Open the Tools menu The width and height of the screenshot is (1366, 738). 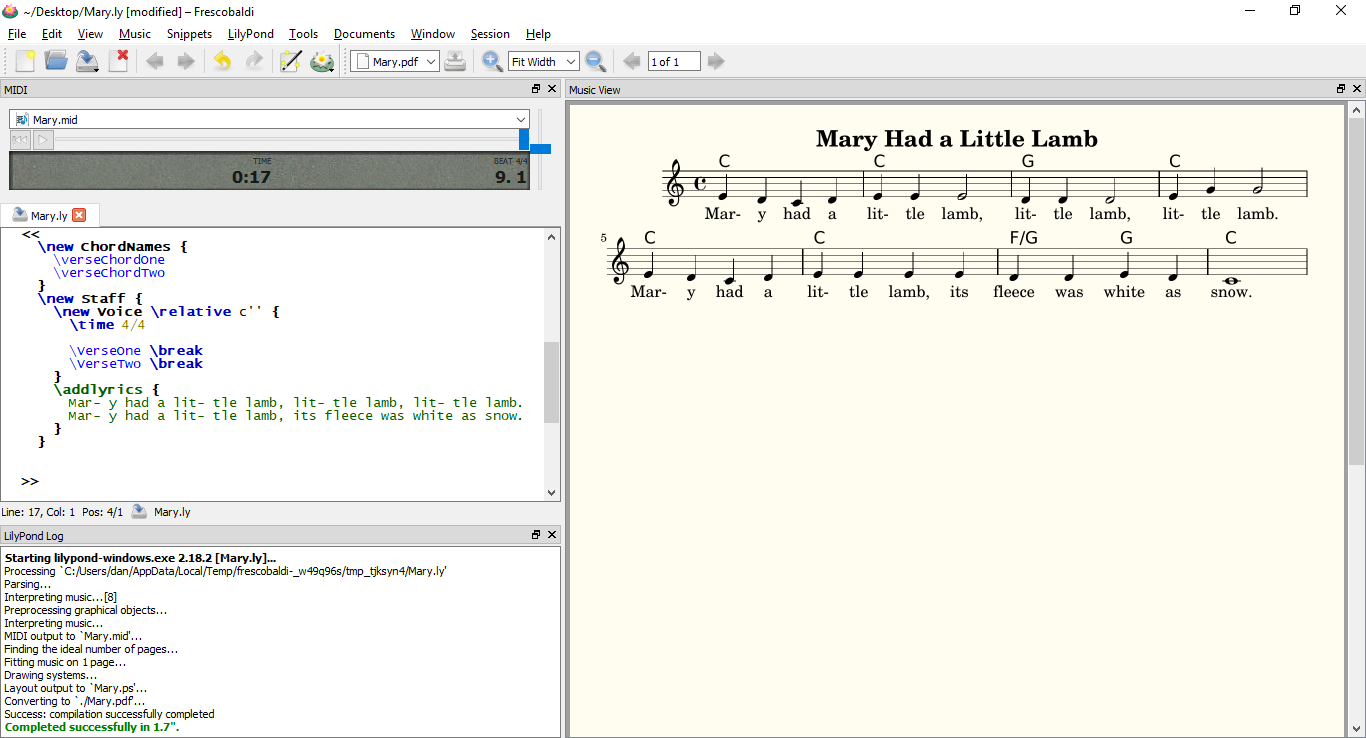304,33
